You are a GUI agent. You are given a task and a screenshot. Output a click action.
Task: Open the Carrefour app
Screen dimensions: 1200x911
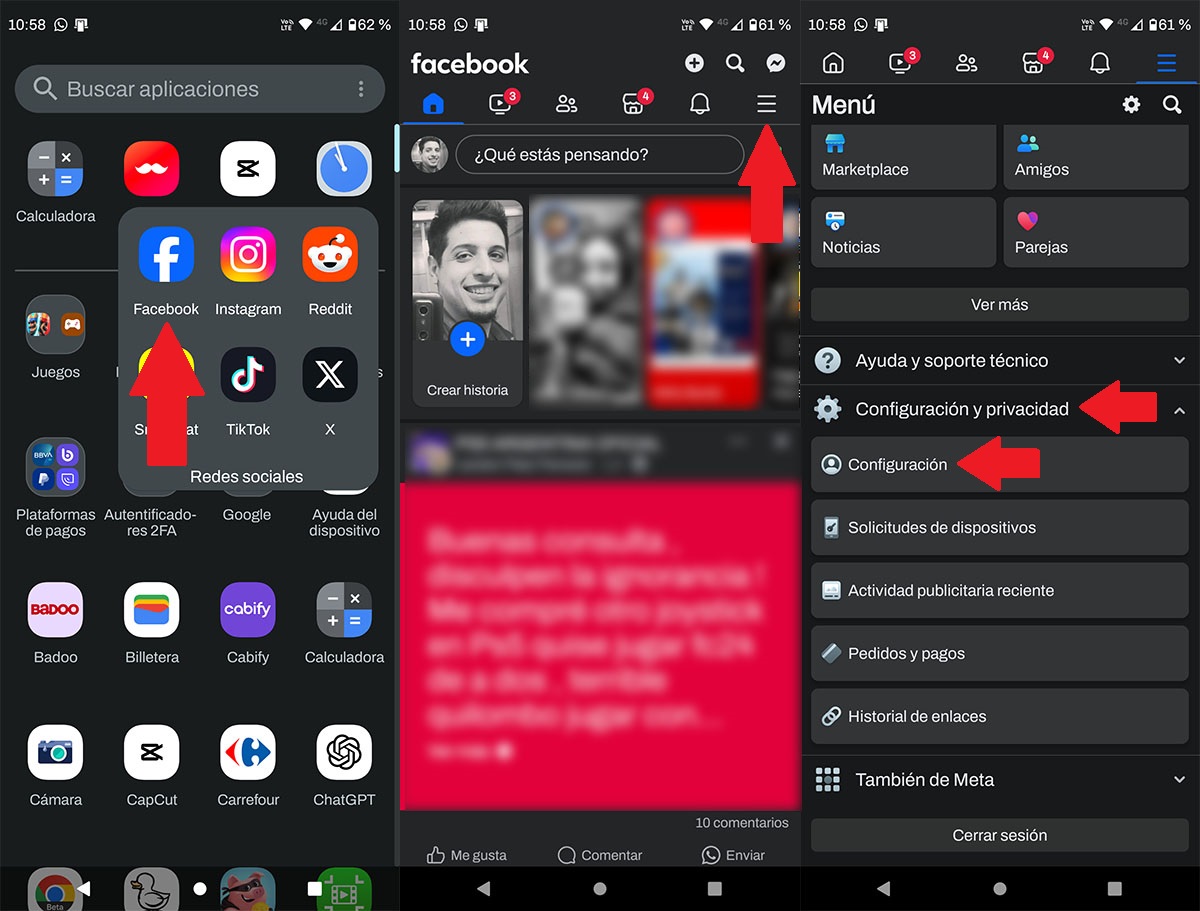pyautogui.click(x=248, y=752)
